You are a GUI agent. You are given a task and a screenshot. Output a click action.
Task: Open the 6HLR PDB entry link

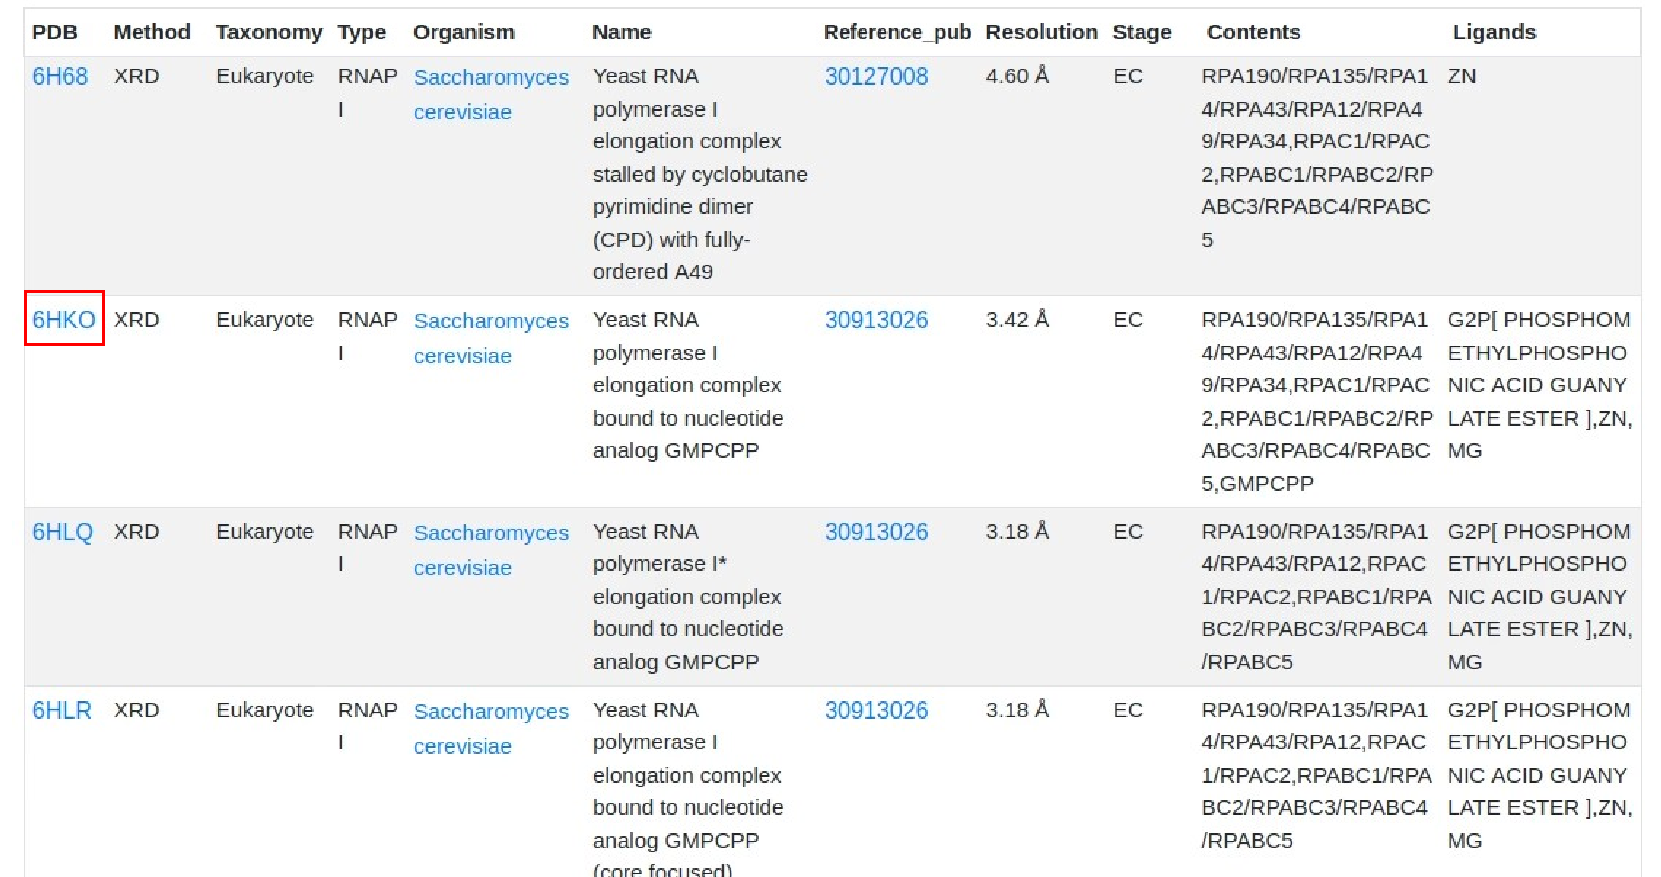pyautogui.click(x=61, y=711)
